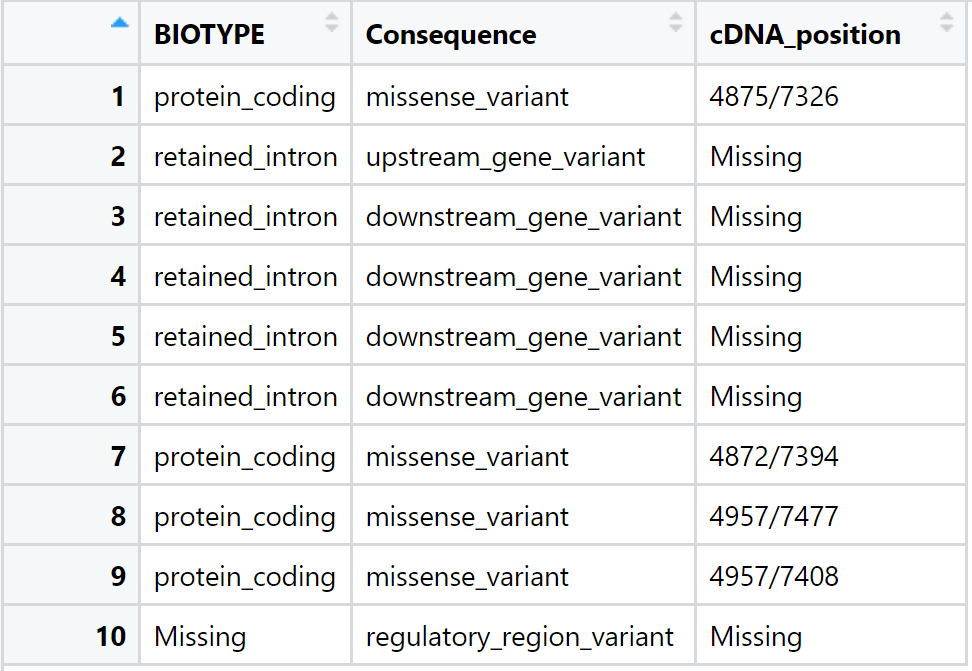Image resolution: width=972 pixels, height=671 pixels.
Task: Select cell 4957/7477 in row 8
Action: pos(831,516)
